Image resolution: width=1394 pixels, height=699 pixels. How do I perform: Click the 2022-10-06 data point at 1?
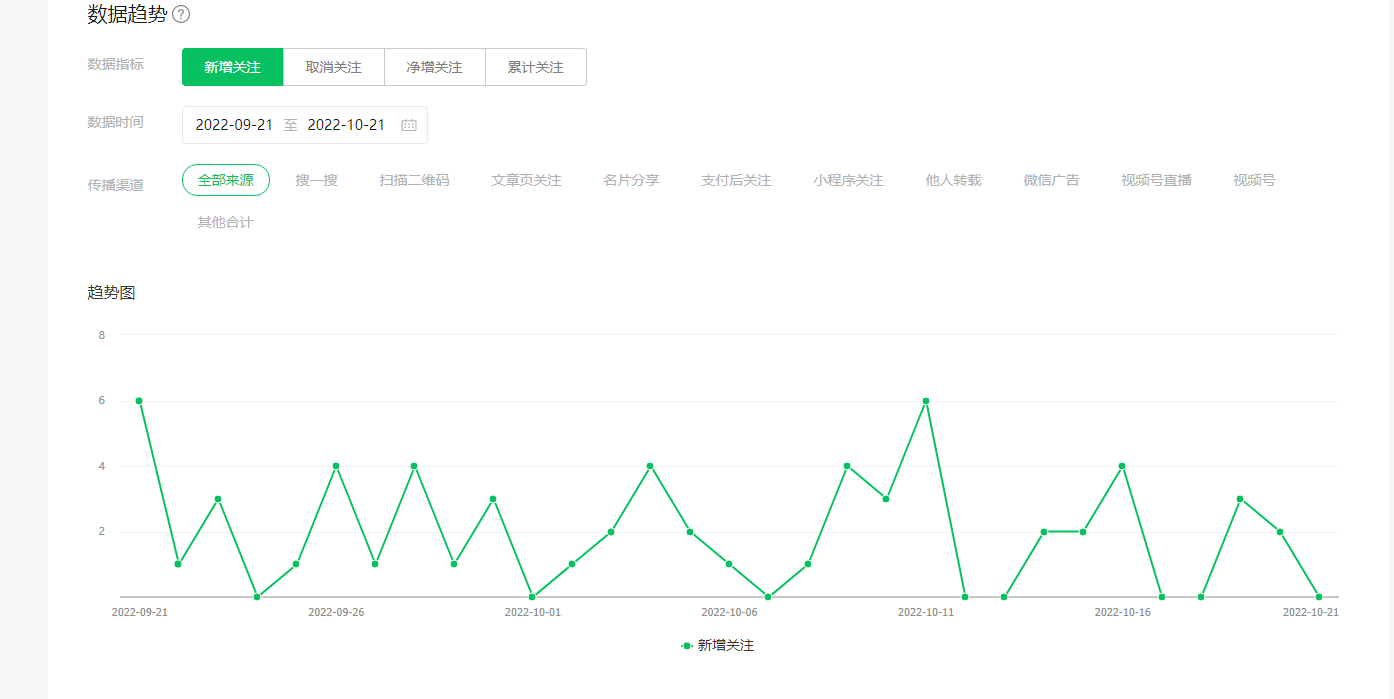click(x=729, y=564)
